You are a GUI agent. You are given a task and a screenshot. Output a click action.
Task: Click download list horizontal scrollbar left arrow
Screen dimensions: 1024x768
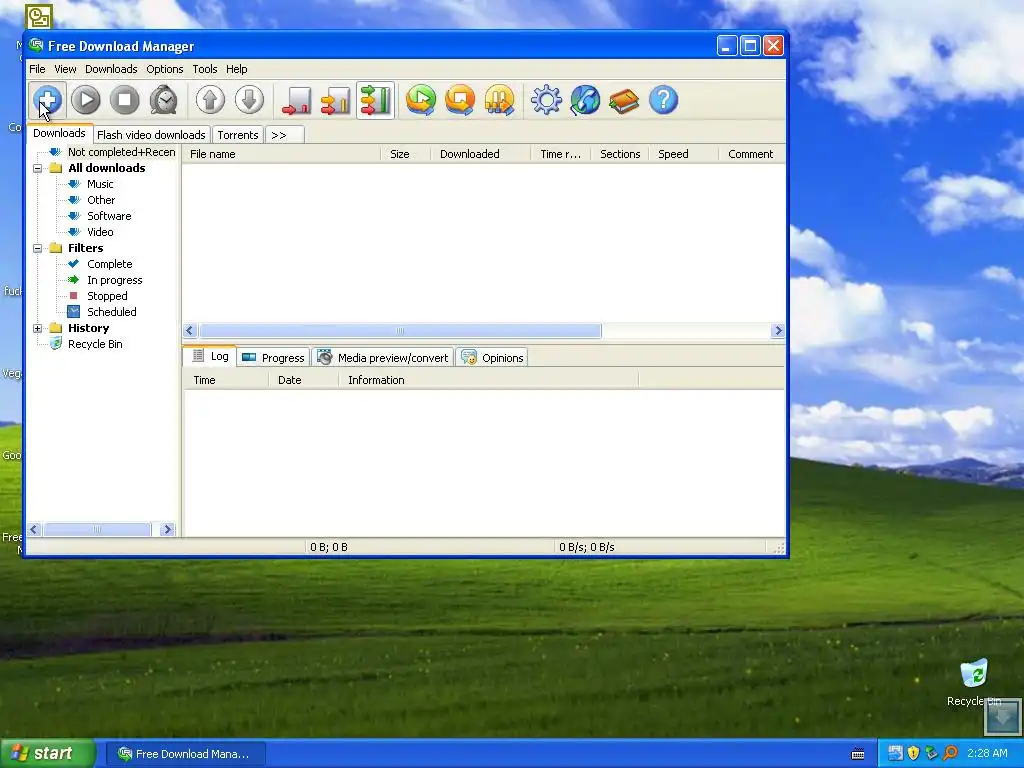[190, 330]
